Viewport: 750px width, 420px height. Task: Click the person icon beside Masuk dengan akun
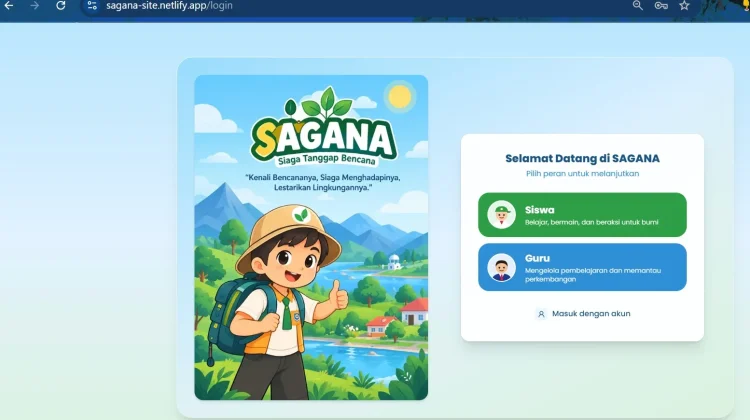pos(541,314)
